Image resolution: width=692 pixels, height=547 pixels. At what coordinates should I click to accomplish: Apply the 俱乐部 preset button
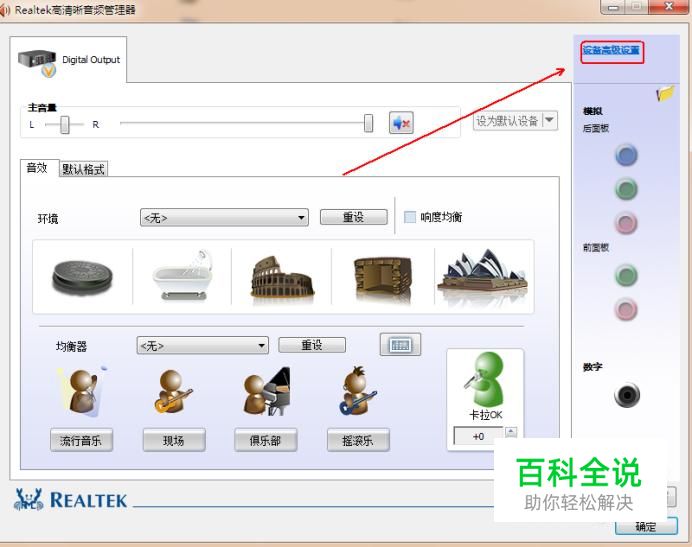pyautogui.click(x=266, y=440)
